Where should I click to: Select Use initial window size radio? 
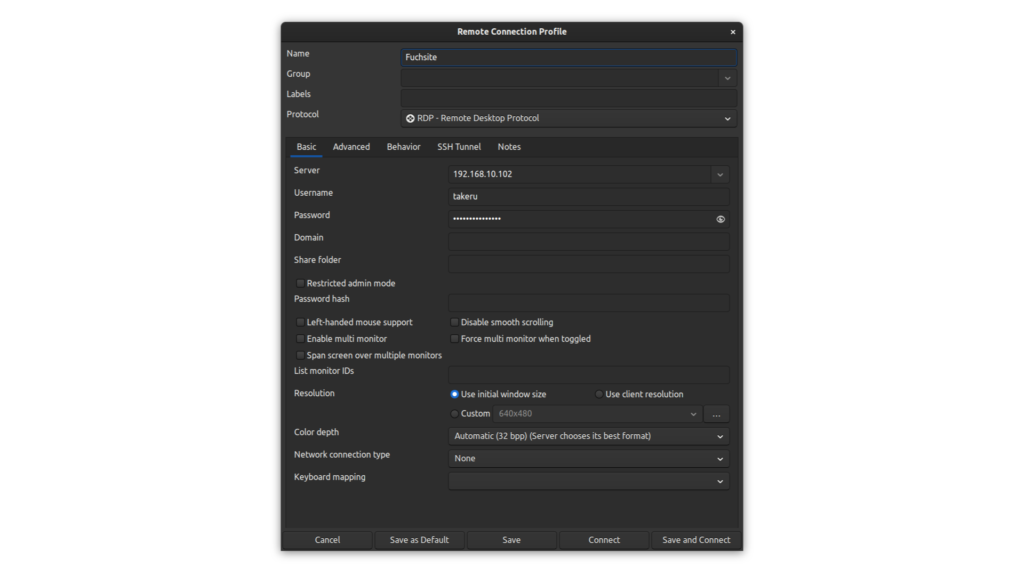point(455,394)
